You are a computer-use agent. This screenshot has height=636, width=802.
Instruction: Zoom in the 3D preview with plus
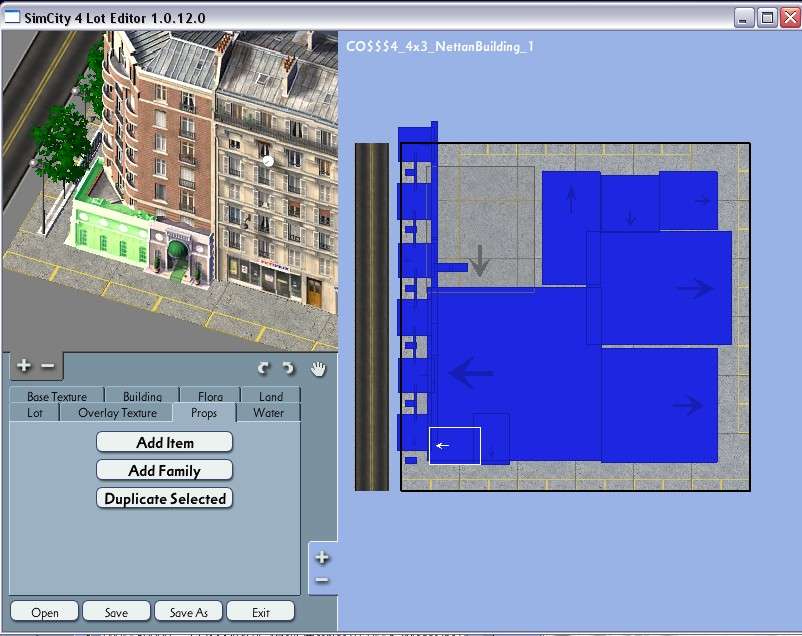pyautogui.click(x=24, y=365)
